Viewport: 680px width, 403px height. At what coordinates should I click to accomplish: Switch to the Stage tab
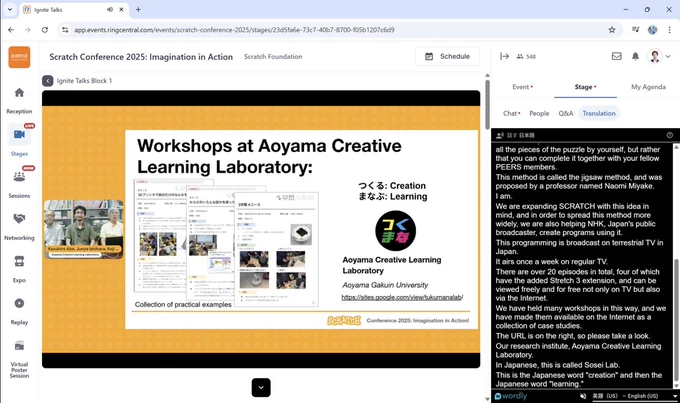(x=585, y=87)
